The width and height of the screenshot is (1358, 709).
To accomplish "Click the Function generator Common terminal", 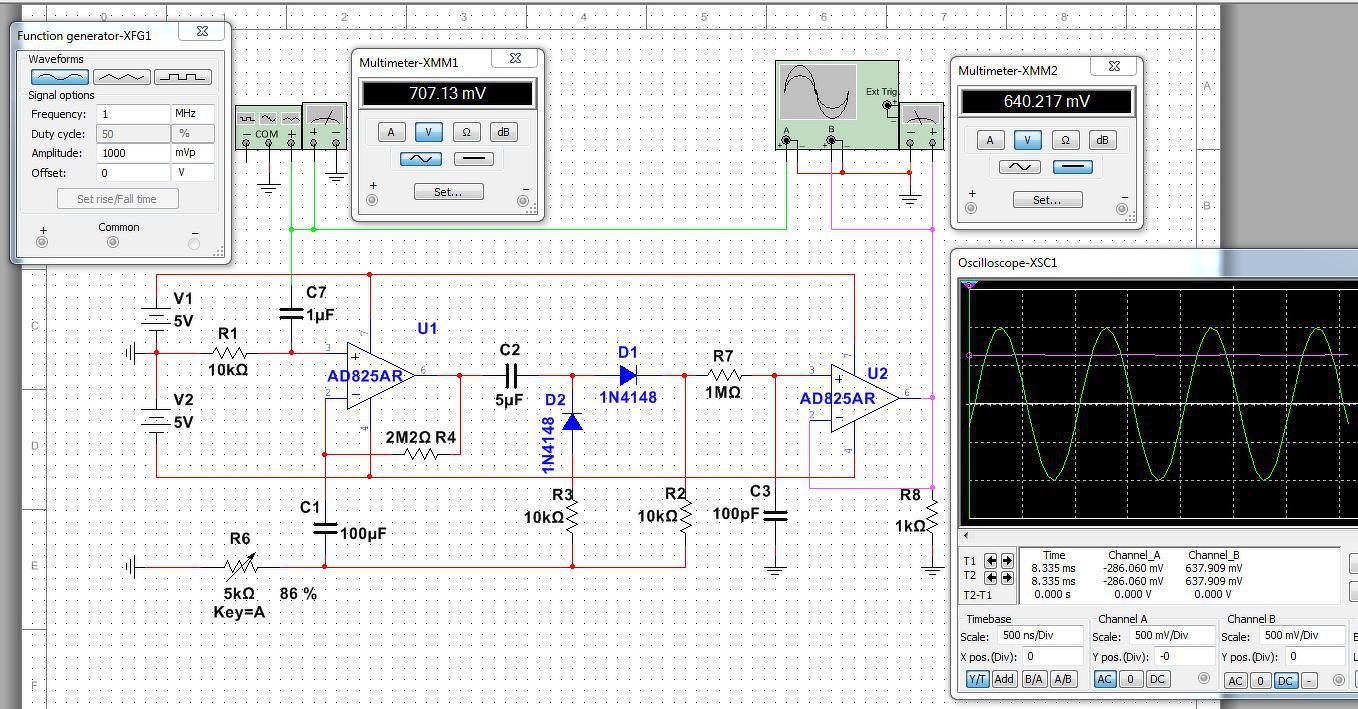I will pyautogui.click(x=113, y=242).
